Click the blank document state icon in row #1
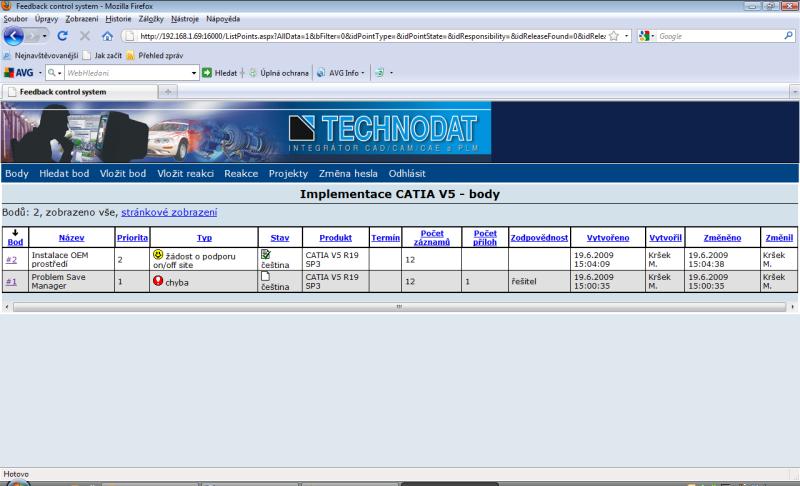The height and width of the screenshot is (486, 800). pos(265,276)
